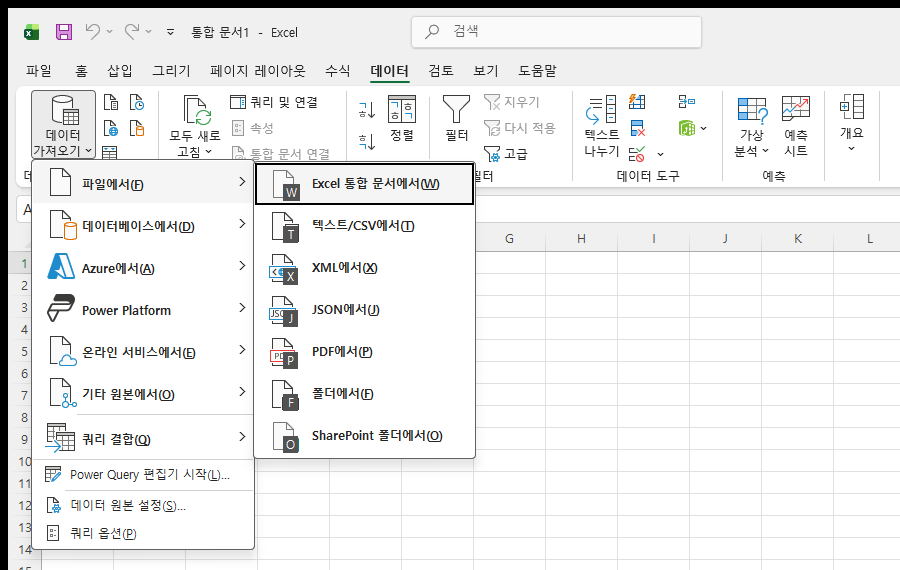Click the 검색 search box
The height and width of the screenshot is (570, 900).
point(556,32)
